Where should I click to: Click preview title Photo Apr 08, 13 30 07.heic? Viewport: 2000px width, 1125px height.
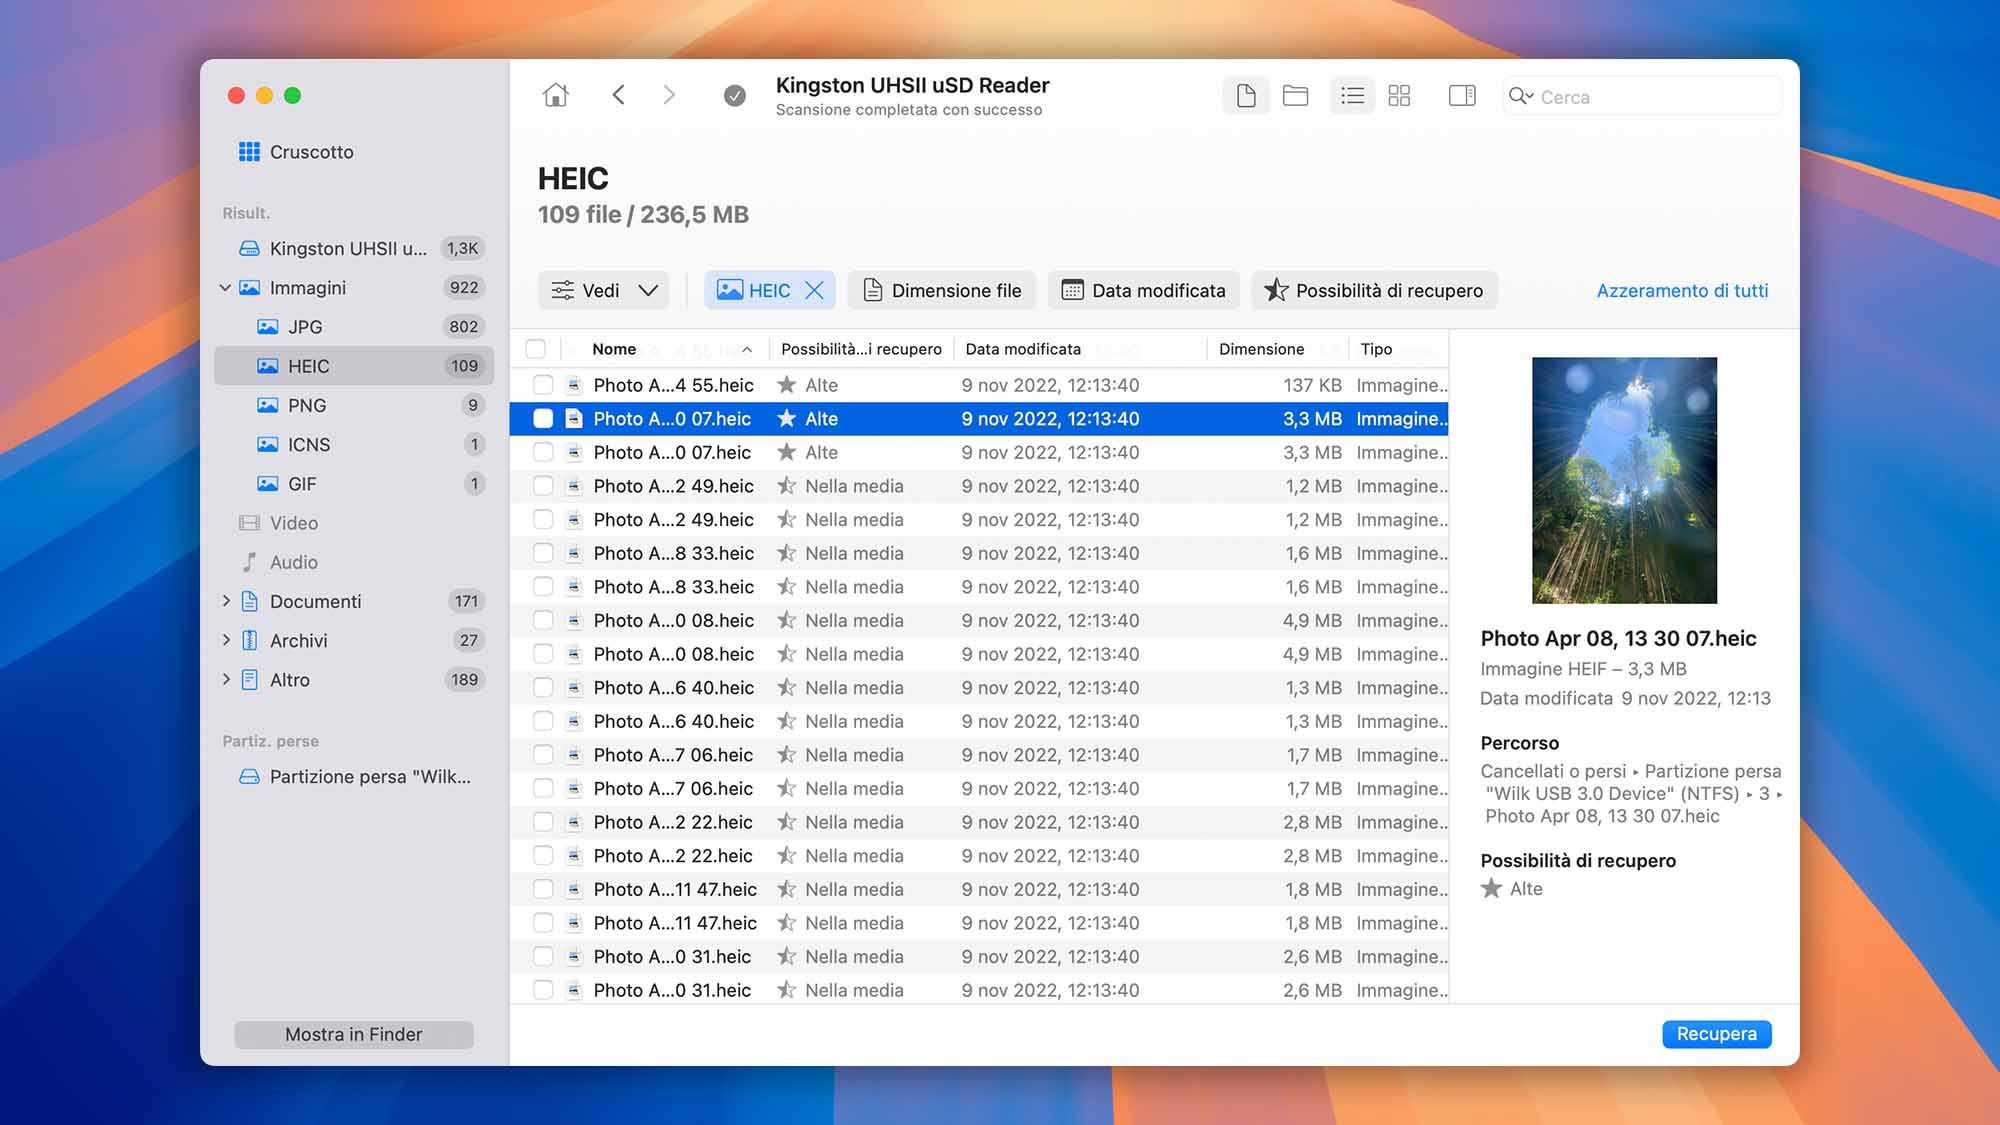tap(1618, 638)
